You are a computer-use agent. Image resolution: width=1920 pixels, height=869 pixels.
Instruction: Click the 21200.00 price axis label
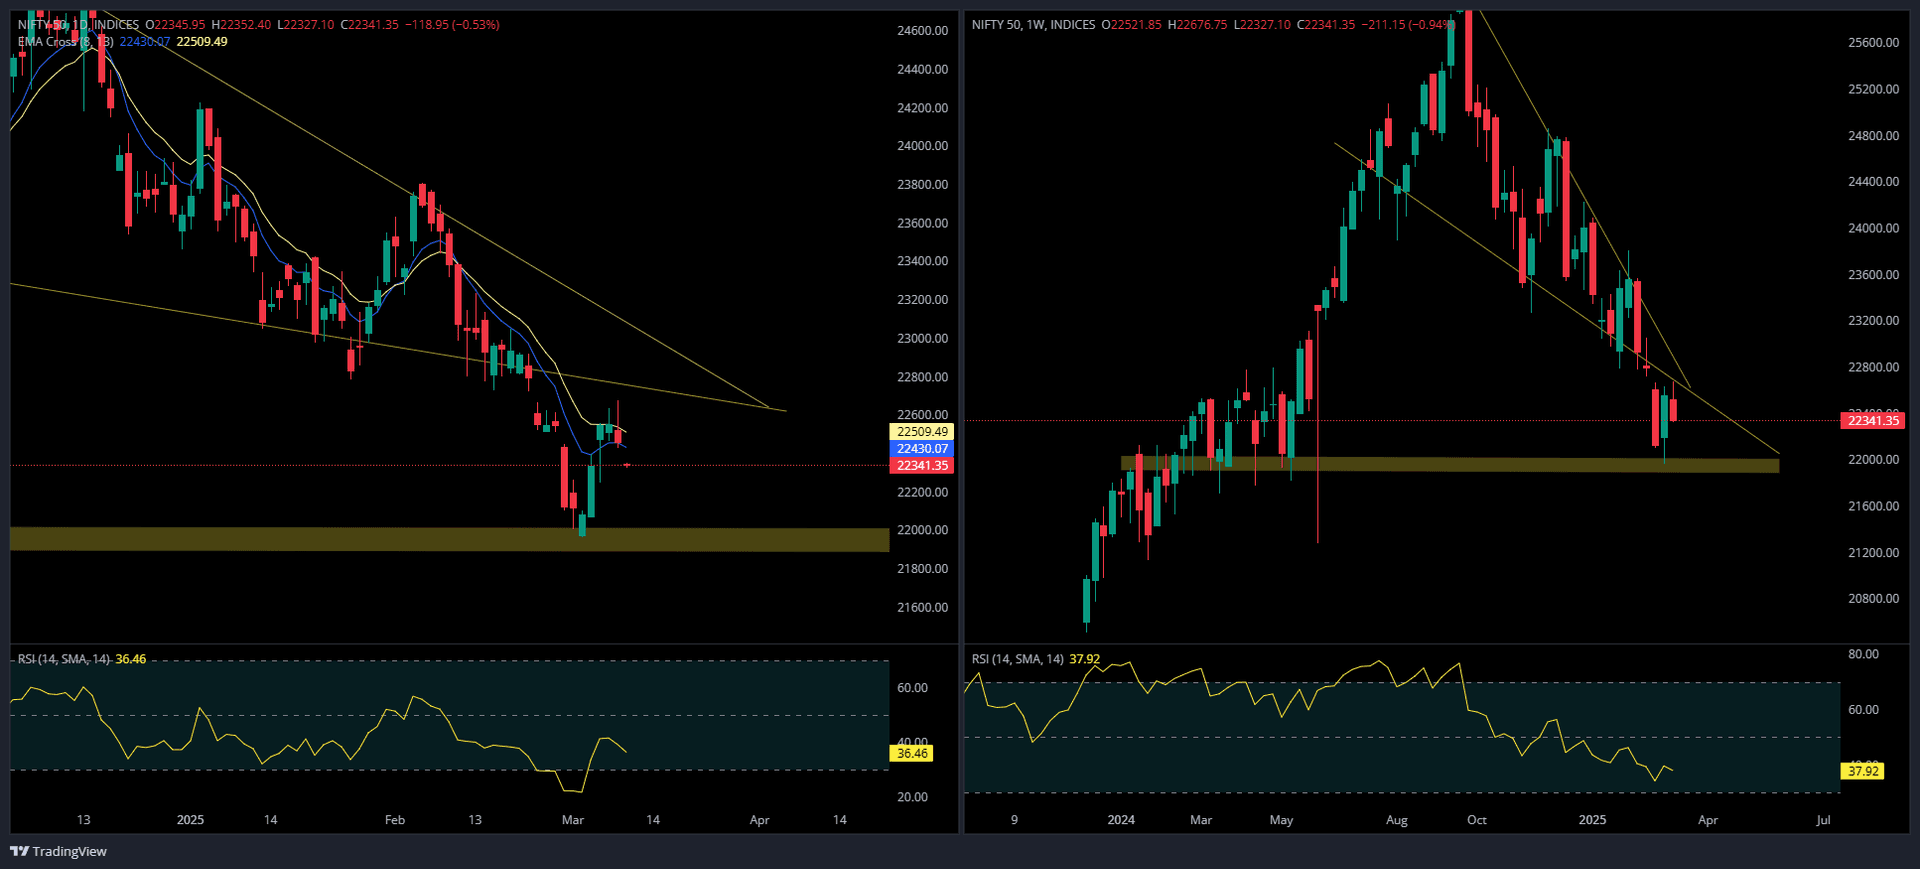(1873, 553)
